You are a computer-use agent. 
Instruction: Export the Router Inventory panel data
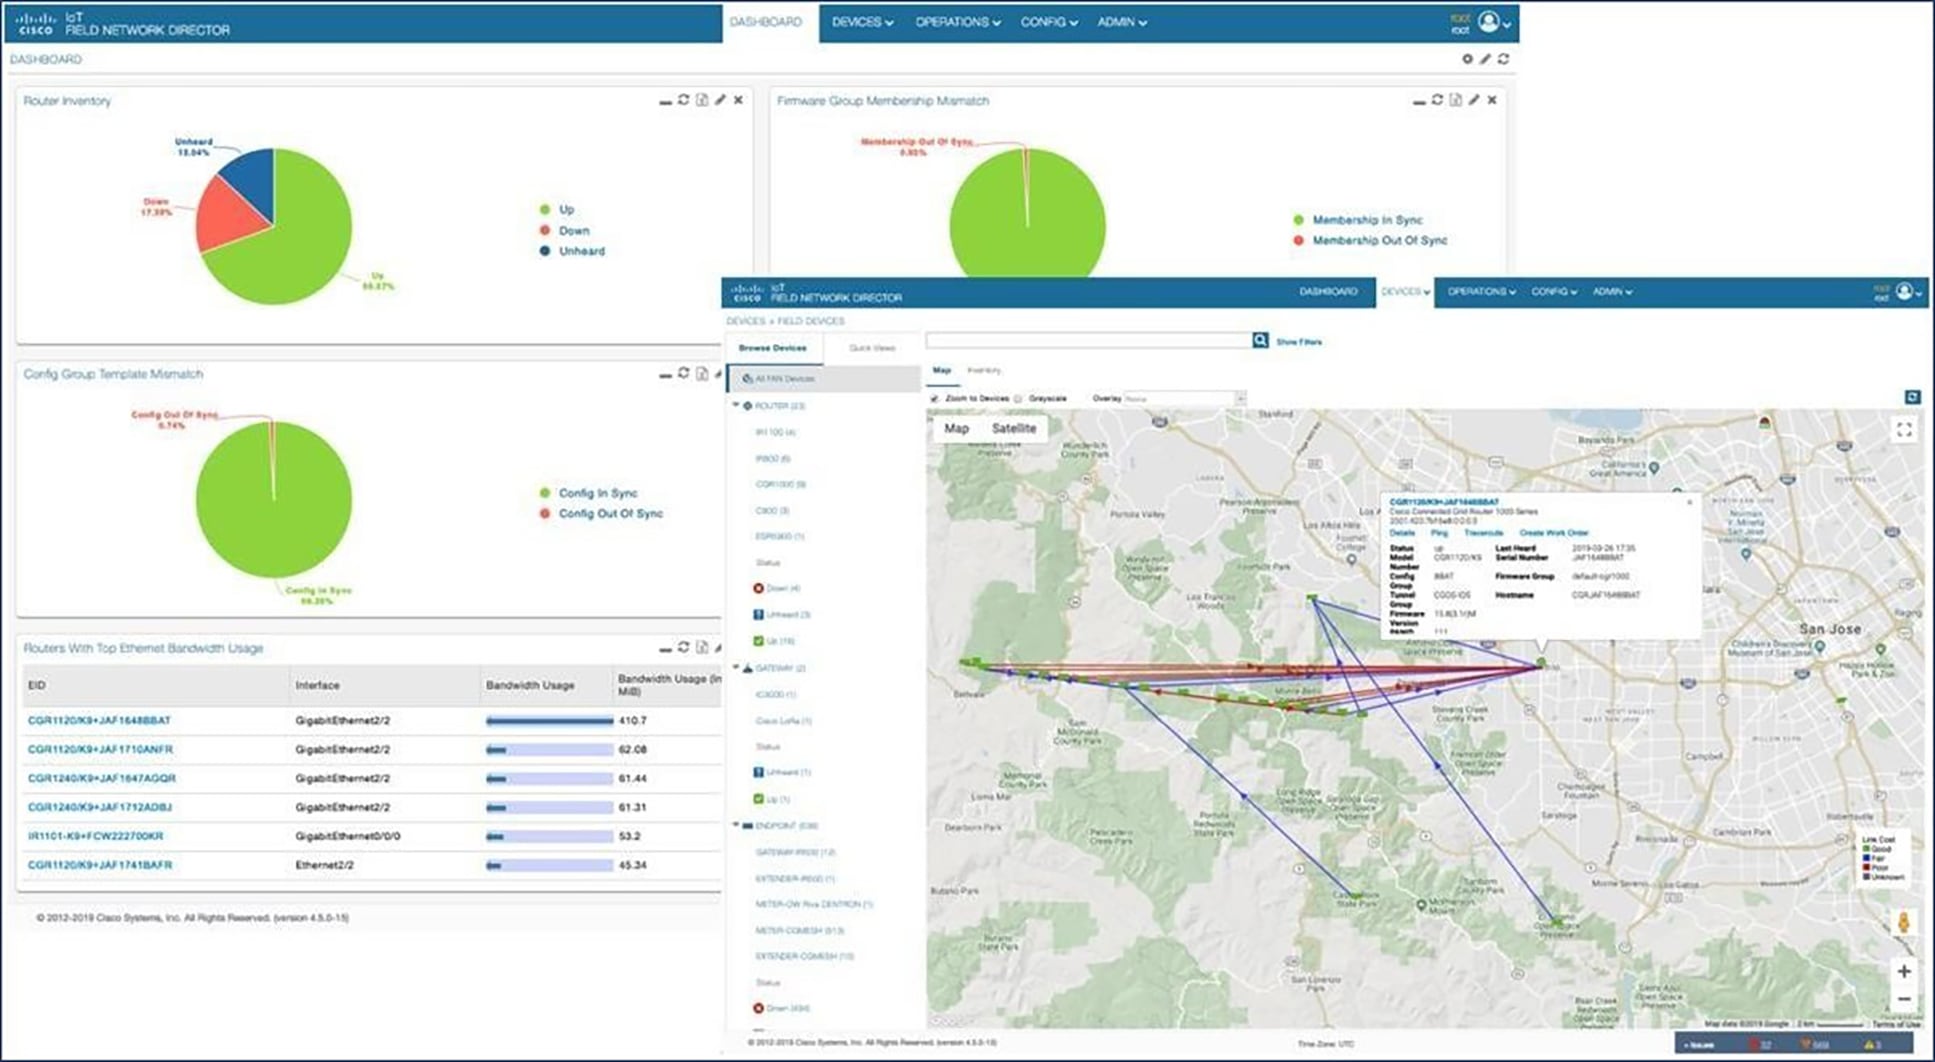point(702,100)
